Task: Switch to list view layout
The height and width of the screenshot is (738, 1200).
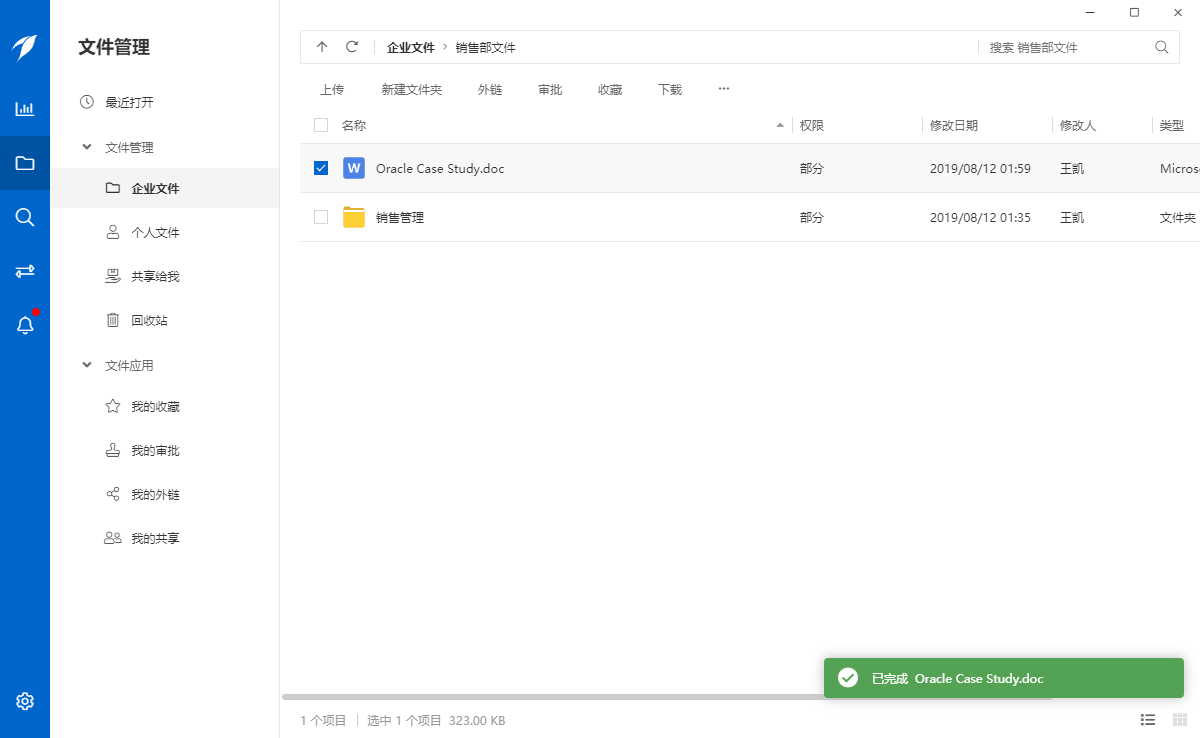Action: (x=1148, y=720)
